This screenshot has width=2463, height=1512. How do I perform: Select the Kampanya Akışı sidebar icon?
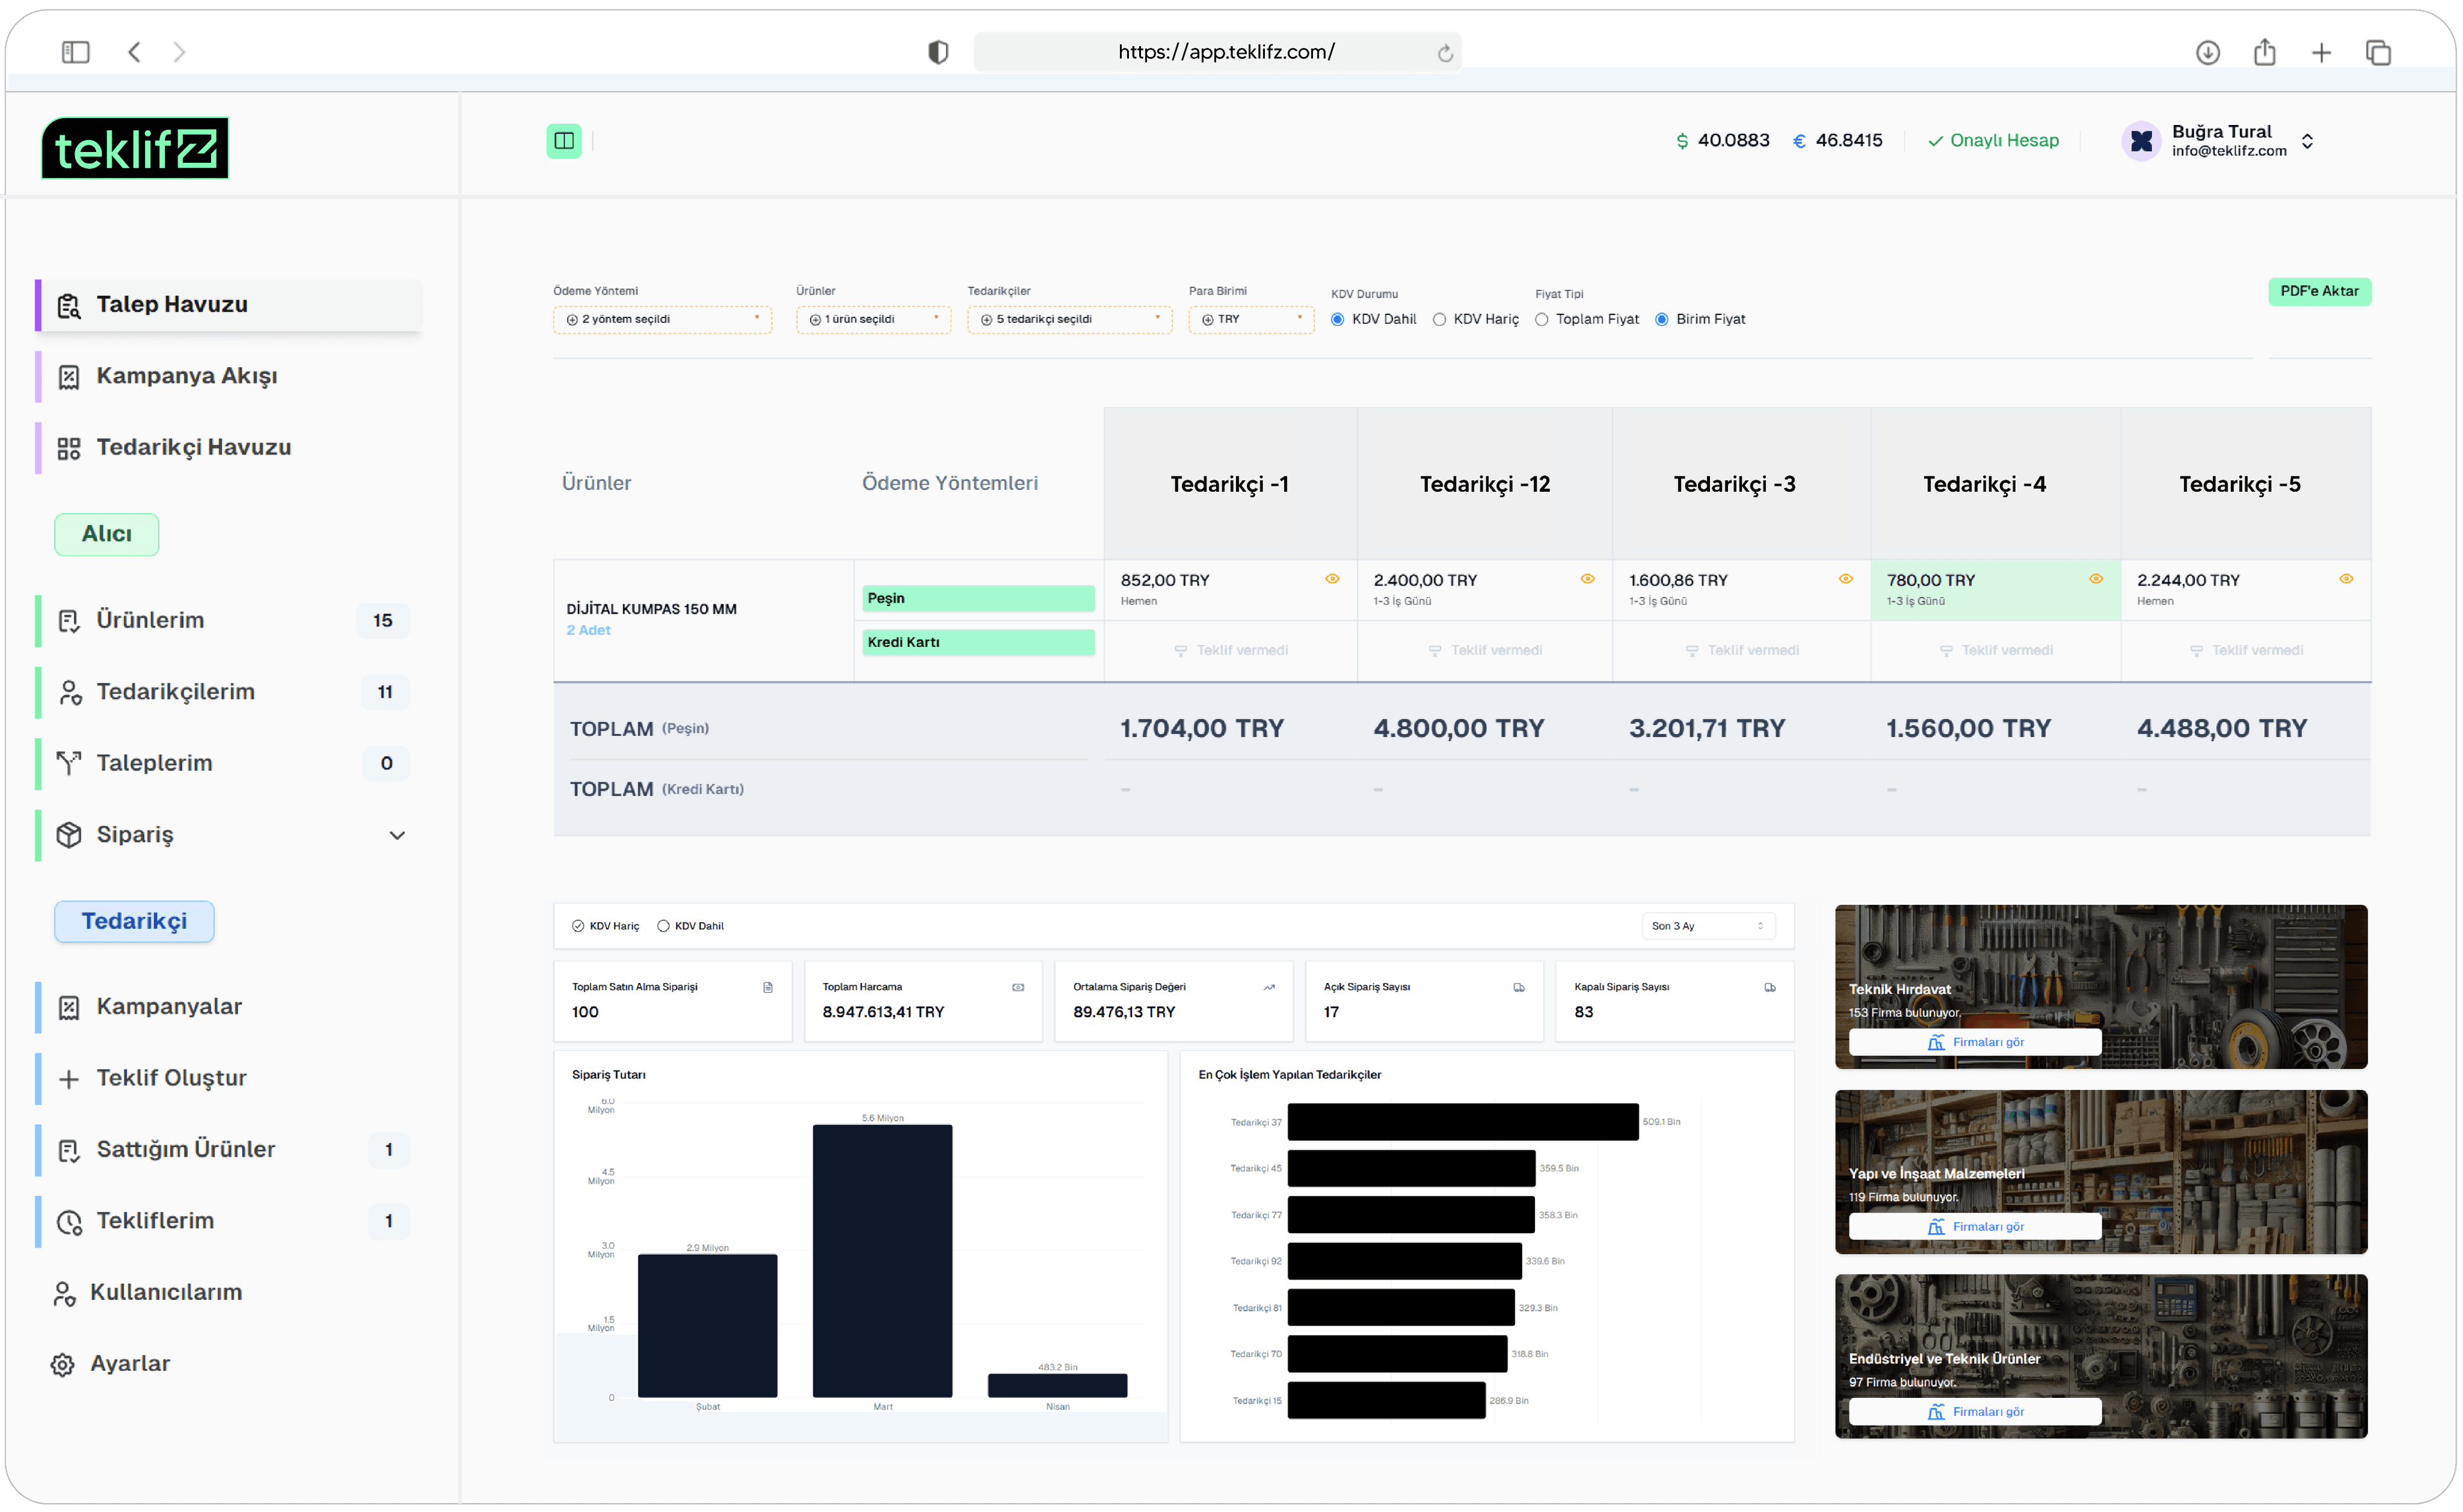click(68, 377)
